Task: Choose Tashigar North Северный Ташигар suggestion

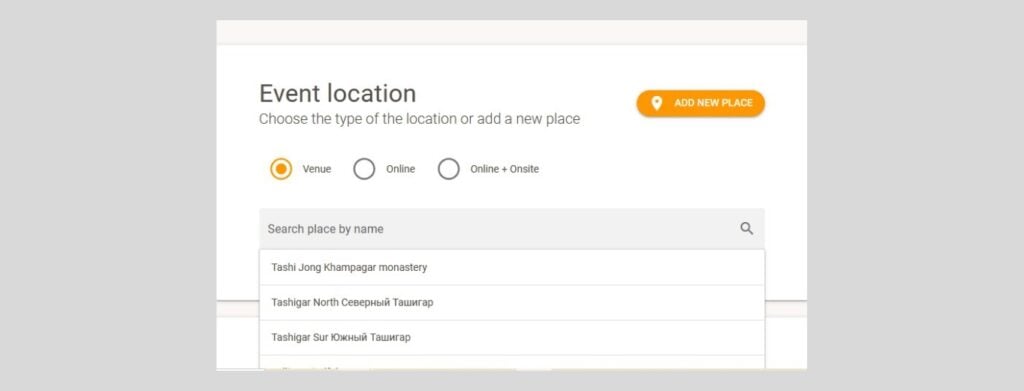Action: coord(512,303)
